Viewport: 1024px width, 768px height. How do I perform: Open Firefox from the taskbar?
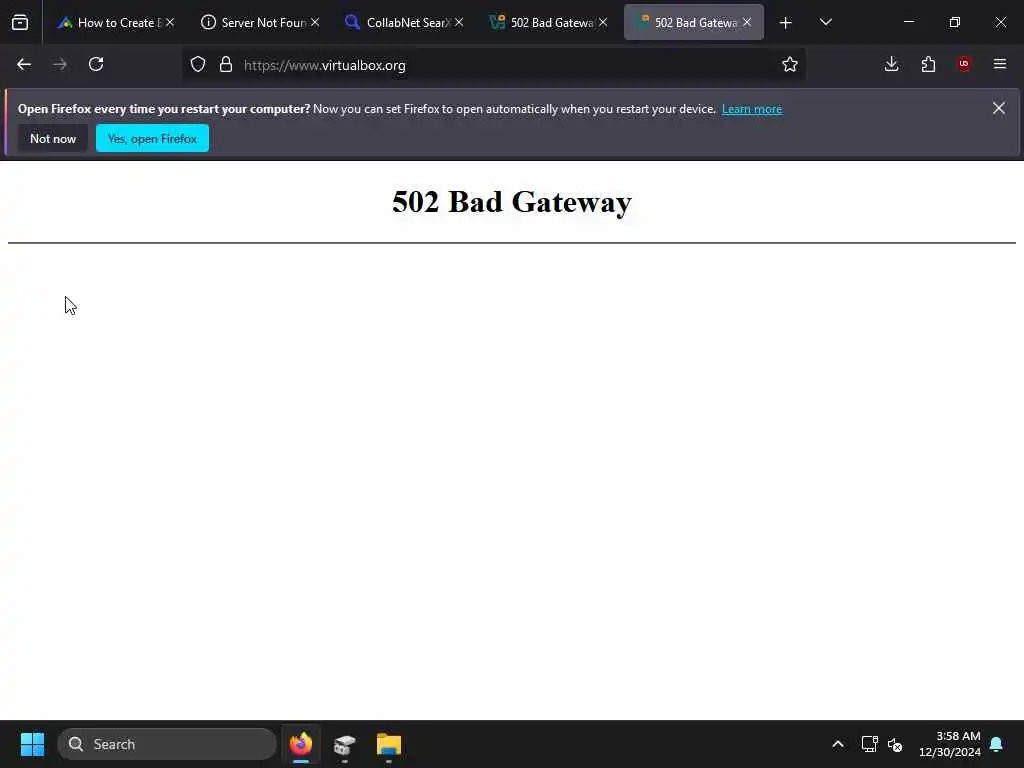pos(300,744)
